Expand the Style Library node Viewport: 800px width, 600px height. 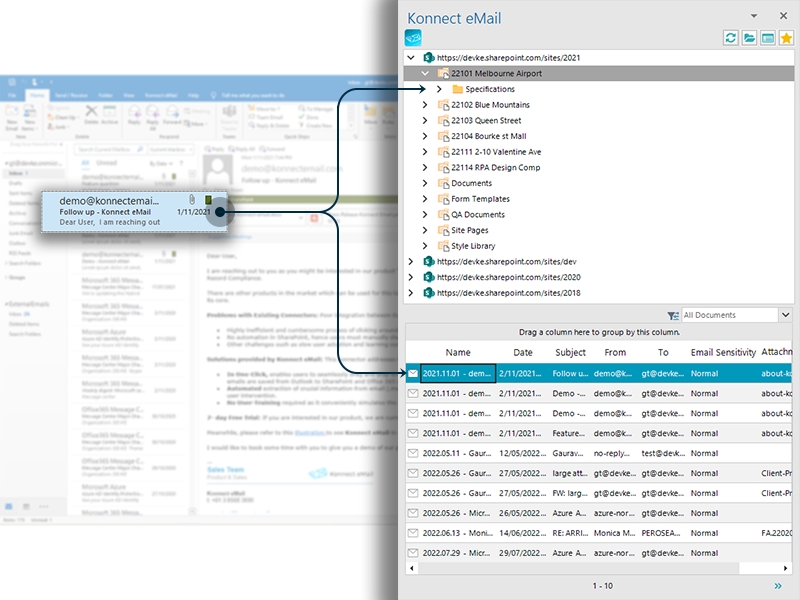click(x=425, y=246)
